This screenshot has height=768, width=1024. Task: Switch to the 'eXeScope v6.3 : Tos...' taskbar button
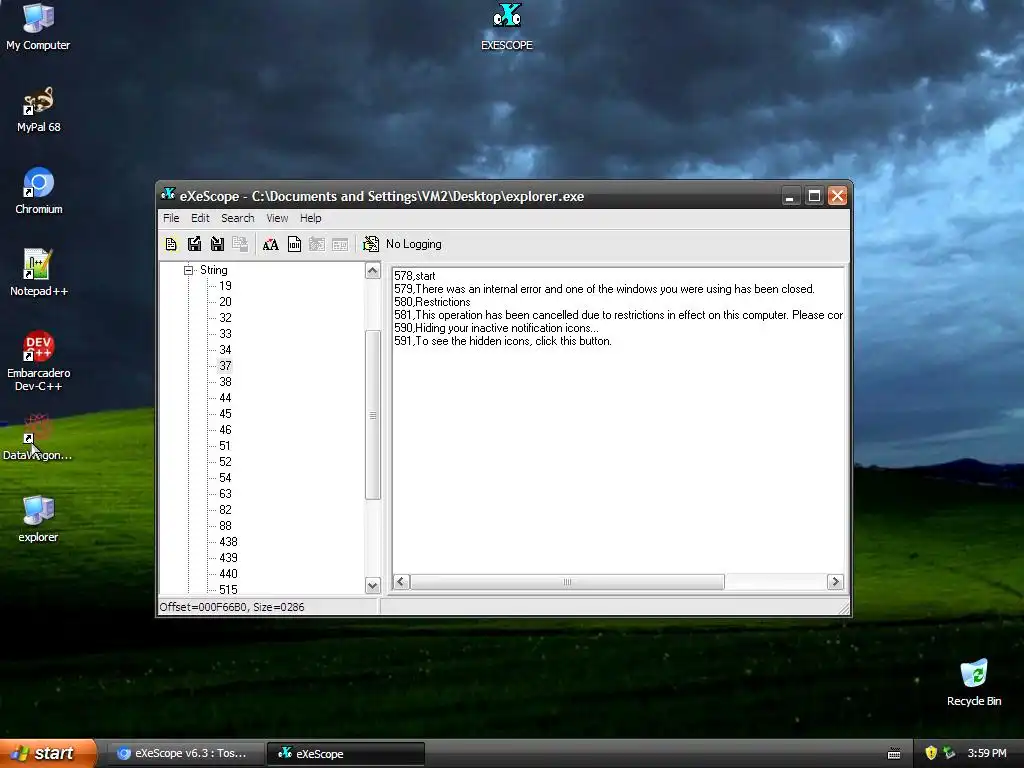click(x=185, y=754)
